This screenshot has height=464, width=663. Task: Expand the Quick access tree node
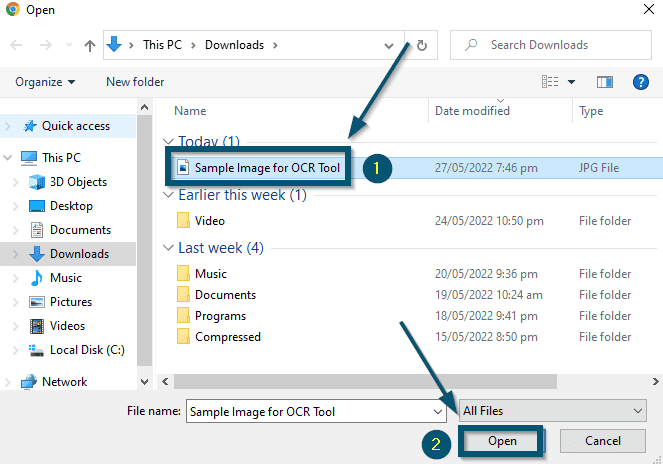[x=9, y=126]
